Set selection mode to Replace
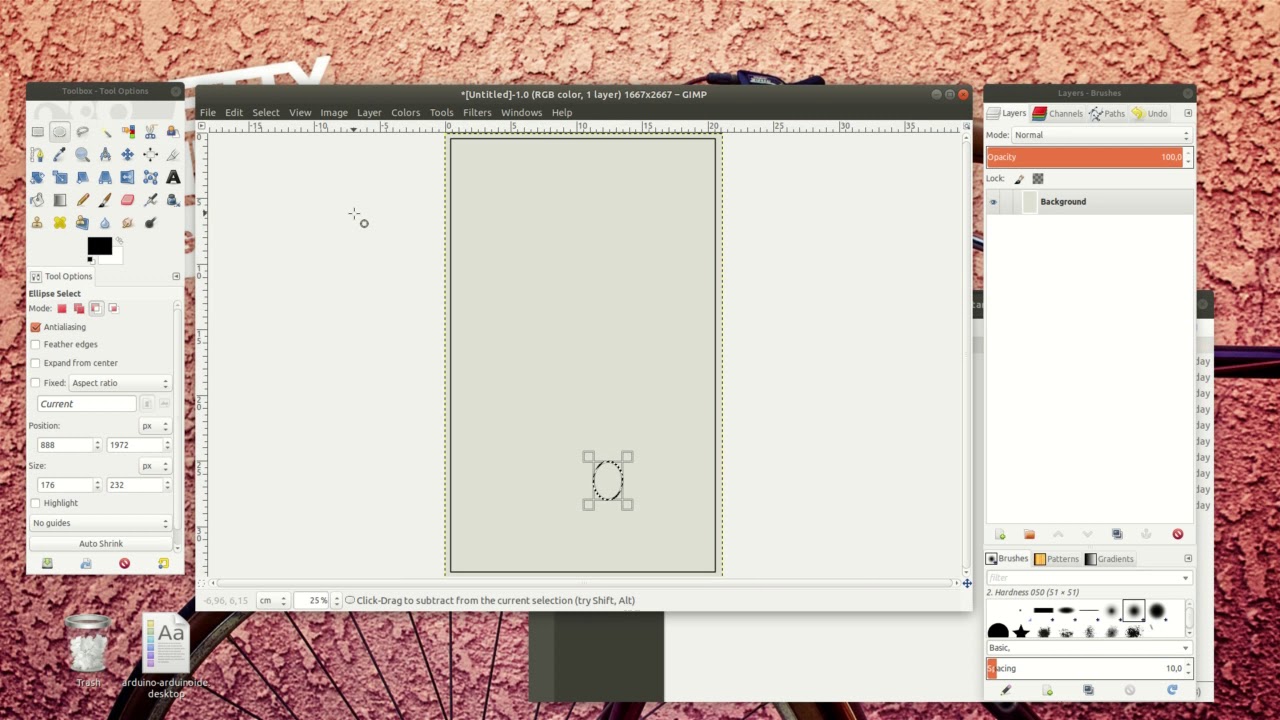 (61, 308)
